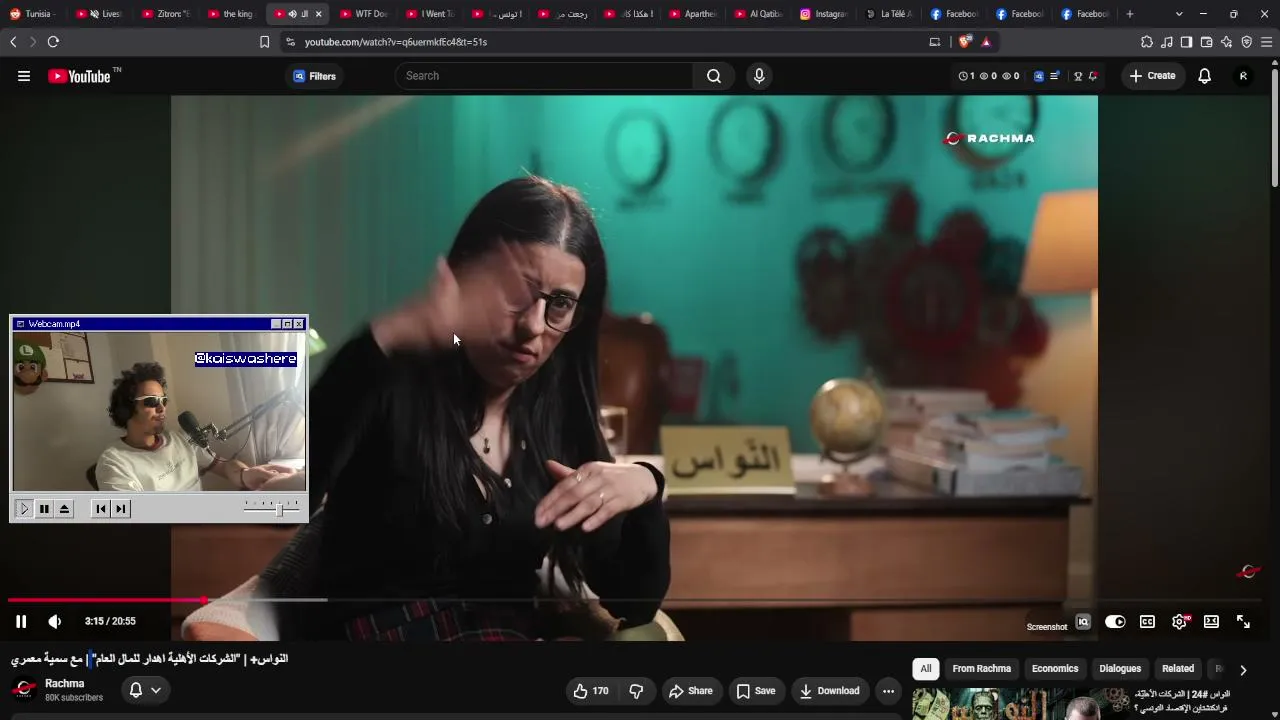The image size is (1280, 720).
Task: Open Brave Shields icon
Action: [x=965, y=42]
